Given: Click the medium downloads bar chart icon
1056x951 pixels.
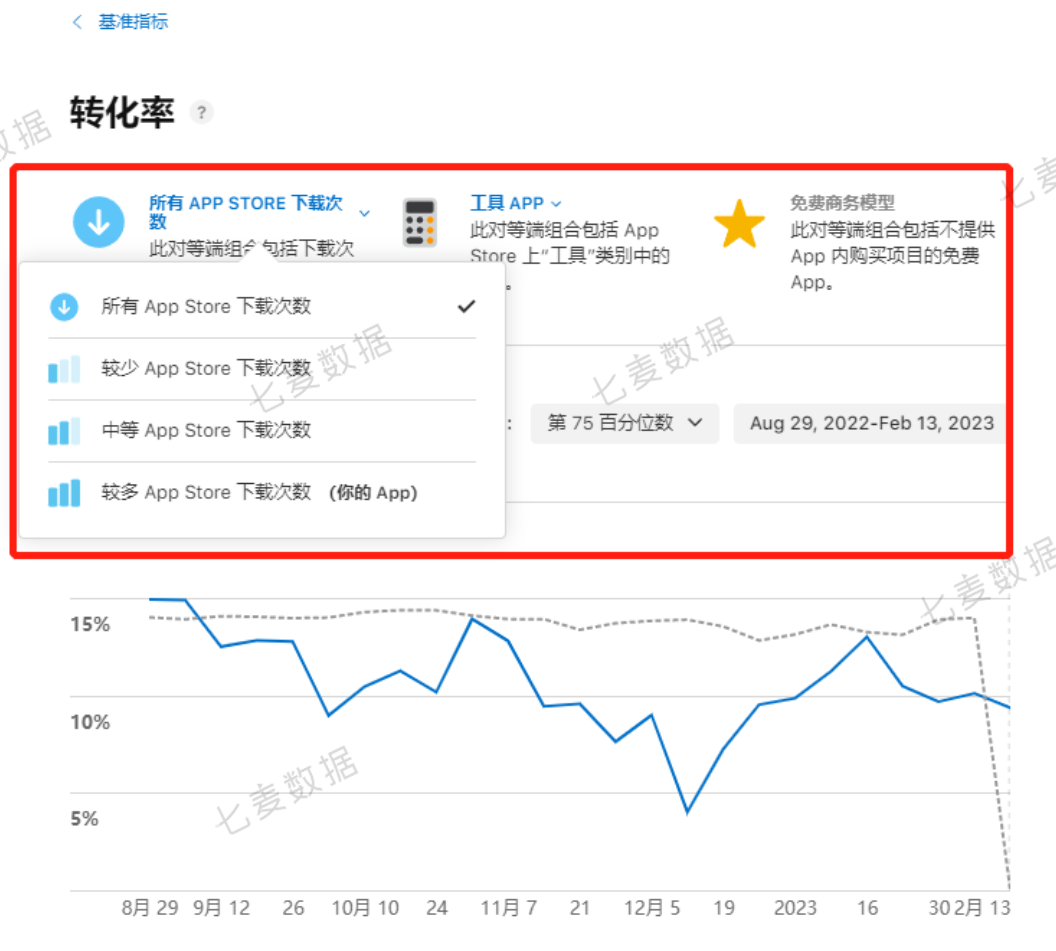Looking at the screenshot, I should (x=64, y=431).
